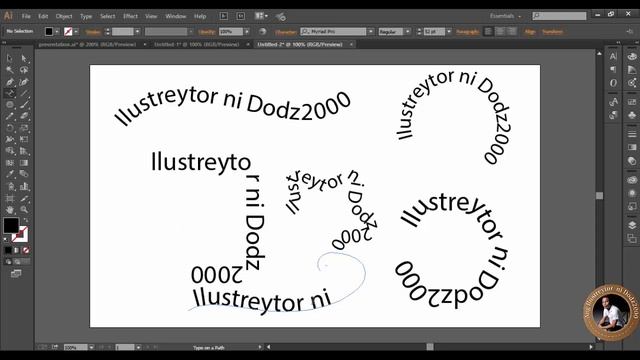
Task: Select the Rotate tool
Action: click(10, 128)
